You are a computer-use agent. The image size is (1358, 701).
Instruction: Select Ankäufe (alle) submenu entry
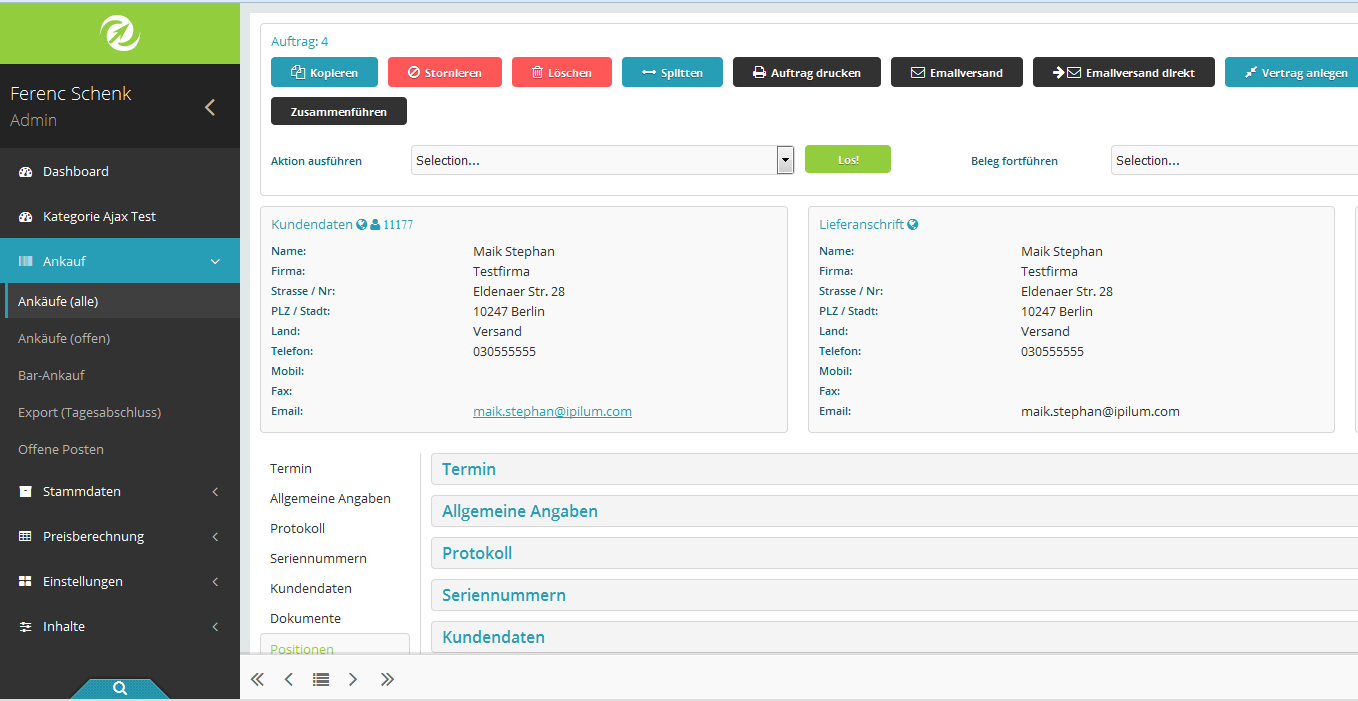tap(120, 301)
